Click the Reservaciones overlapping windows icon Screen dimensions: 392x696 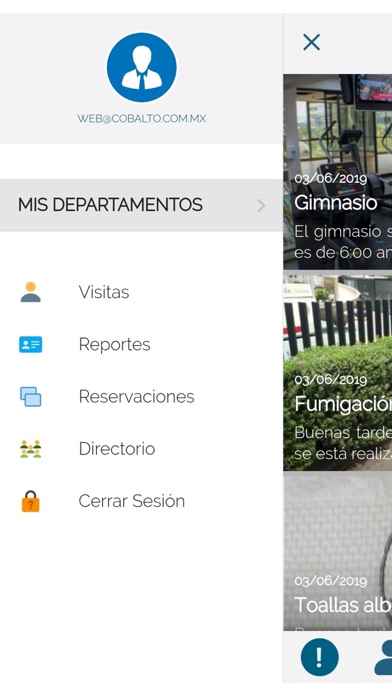tap(31, 396)
